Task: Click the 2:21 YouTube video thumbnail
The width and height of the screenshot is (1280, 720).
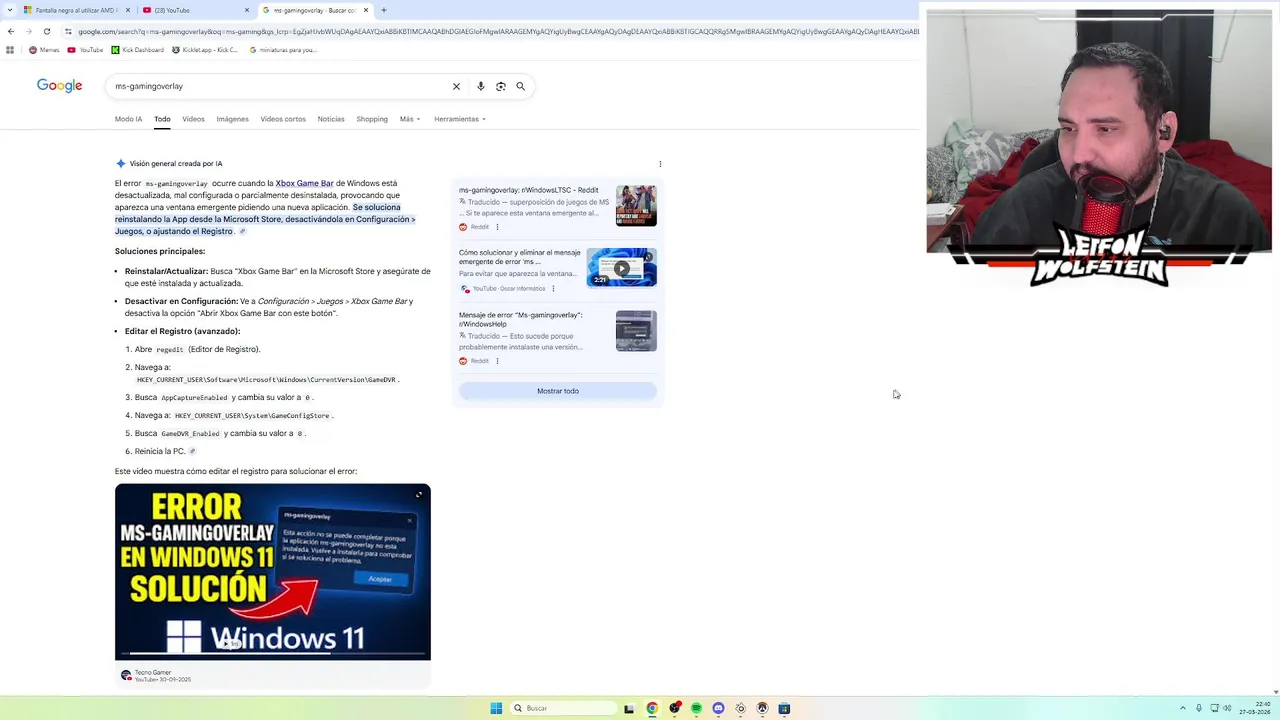Action: coord(621,268)
